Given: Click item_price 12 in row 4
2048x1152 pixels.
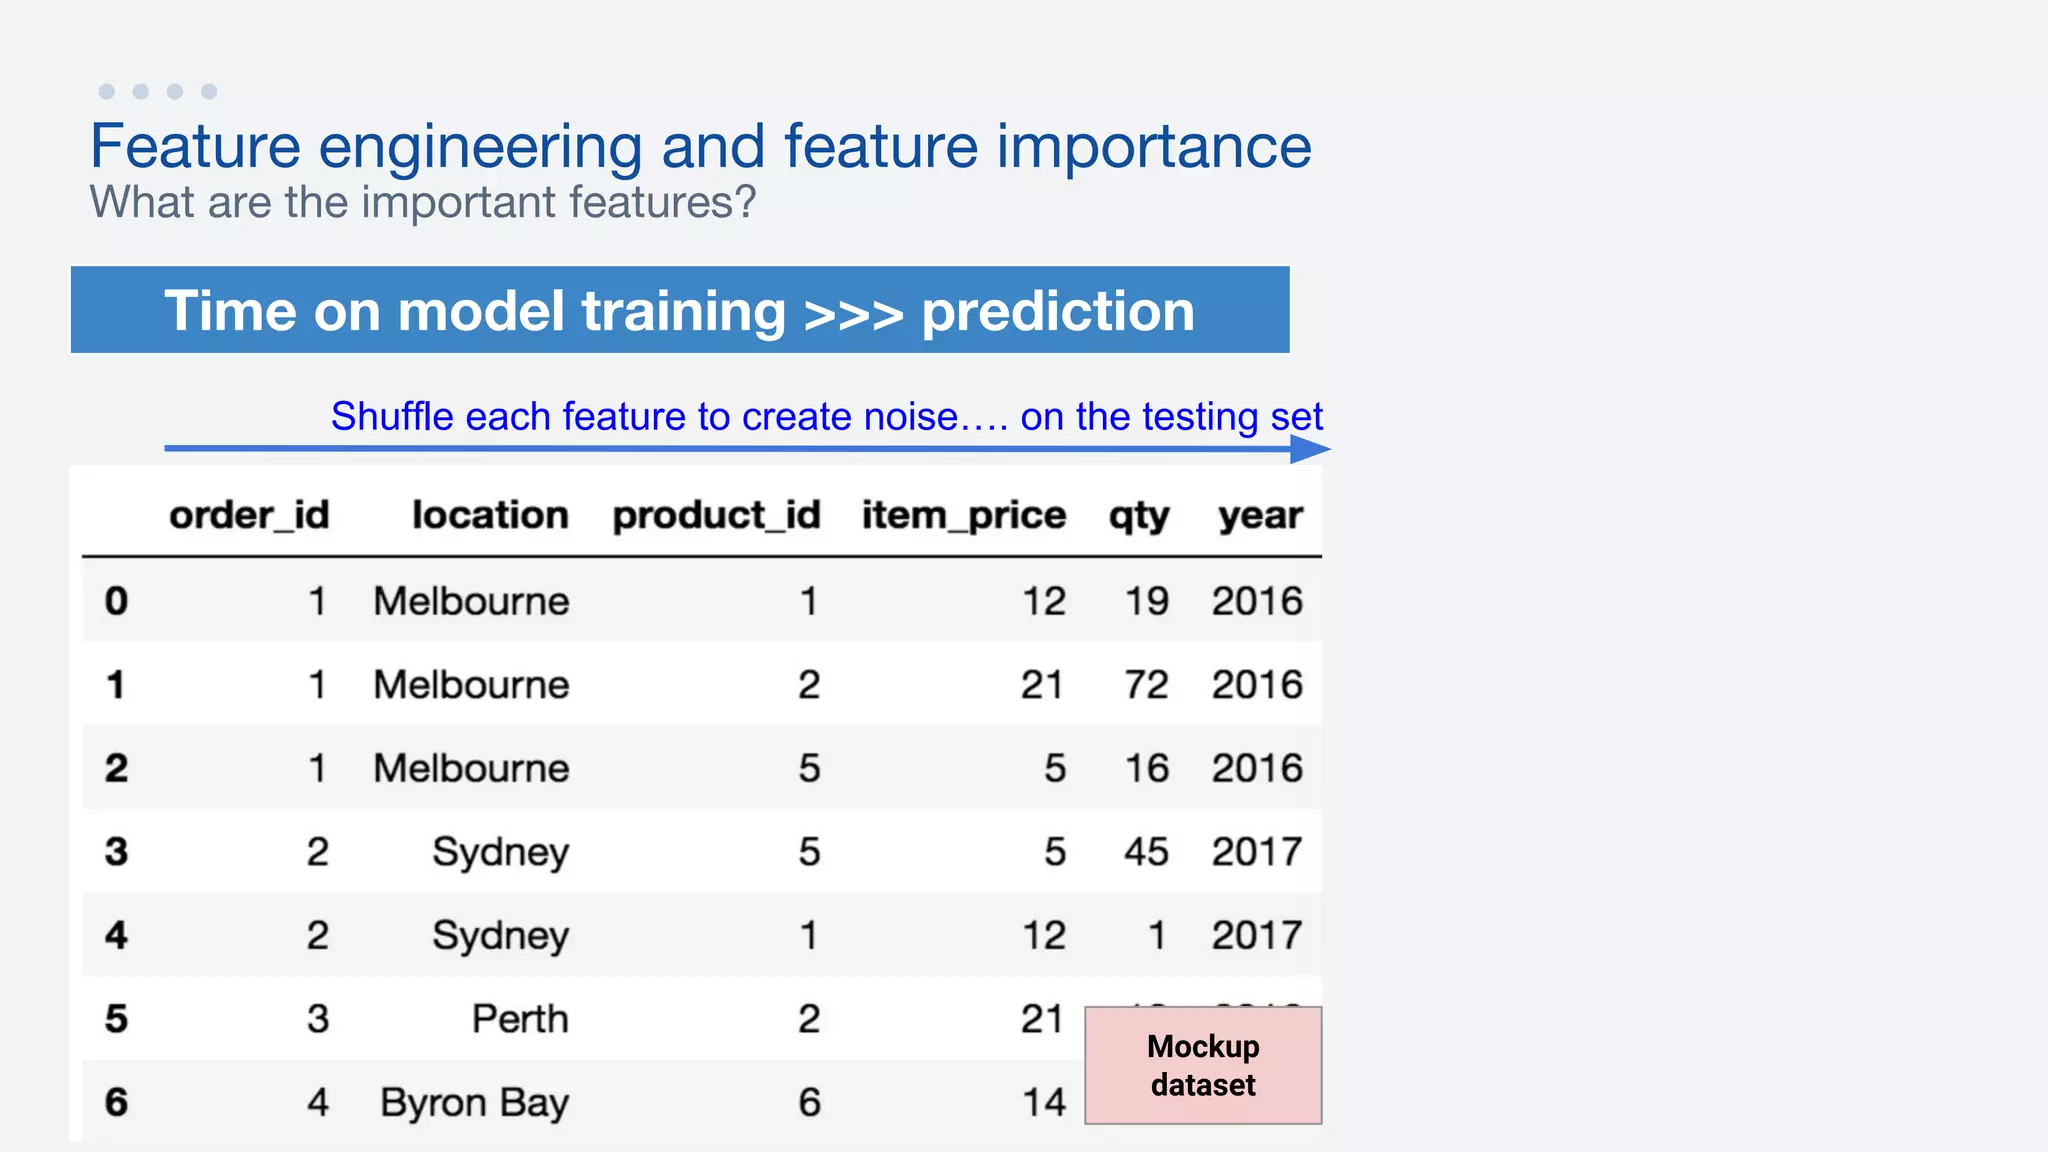Looking at the screenshot, I should click(x=1043, y=935).
